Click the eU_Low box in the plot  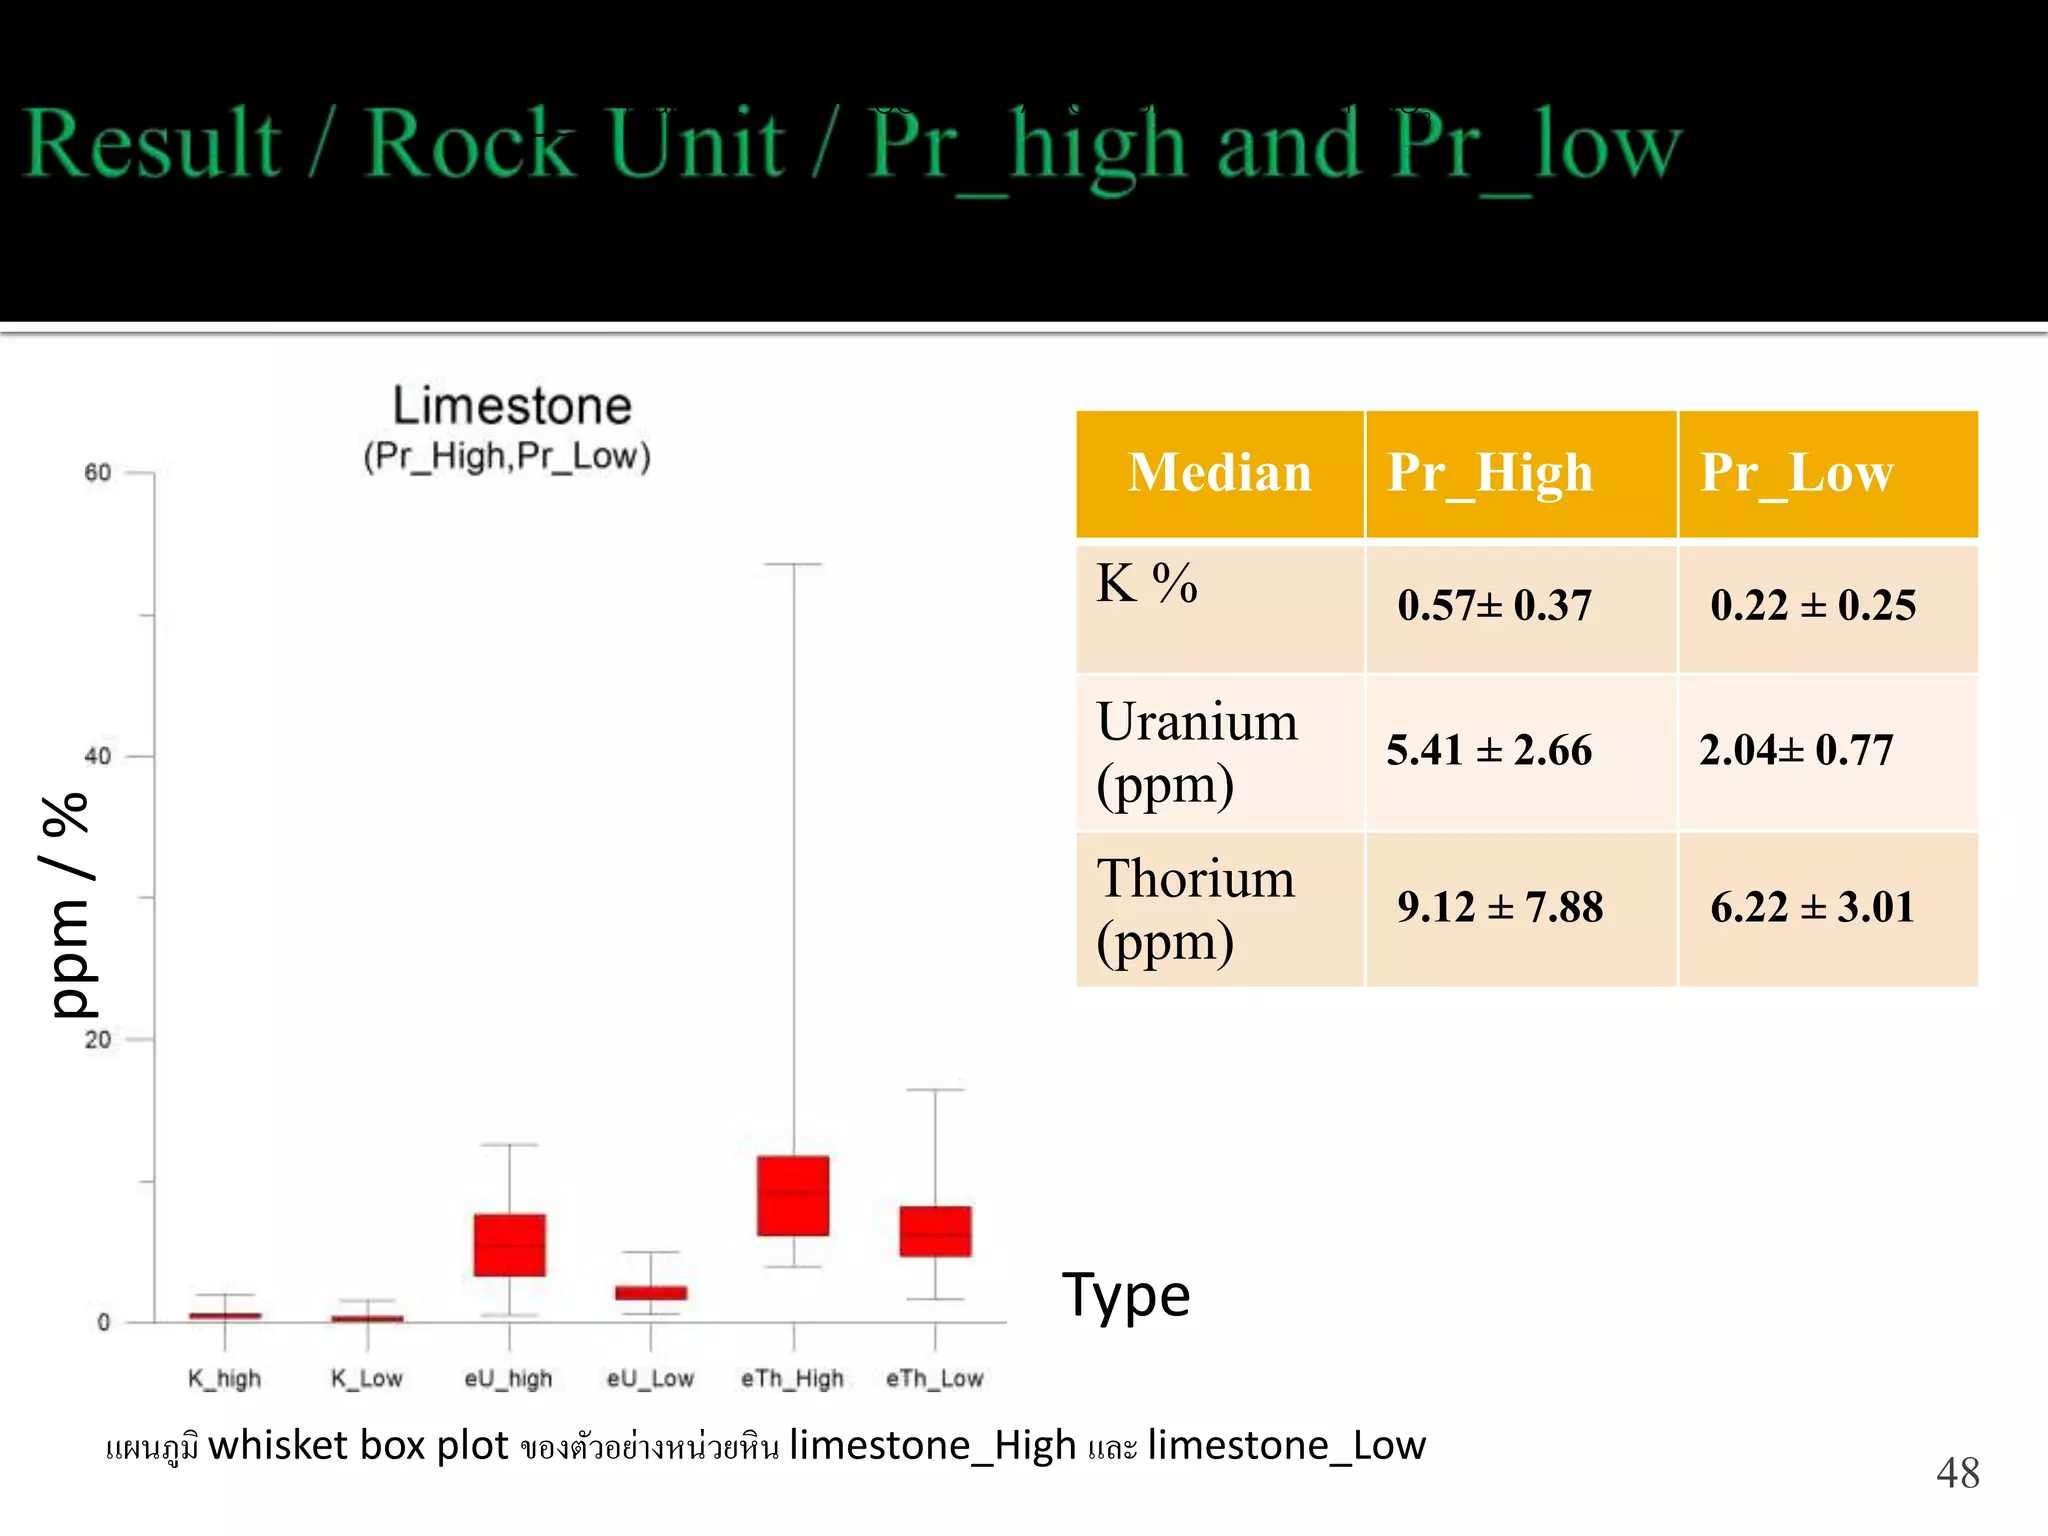[x=651, y=1293]
